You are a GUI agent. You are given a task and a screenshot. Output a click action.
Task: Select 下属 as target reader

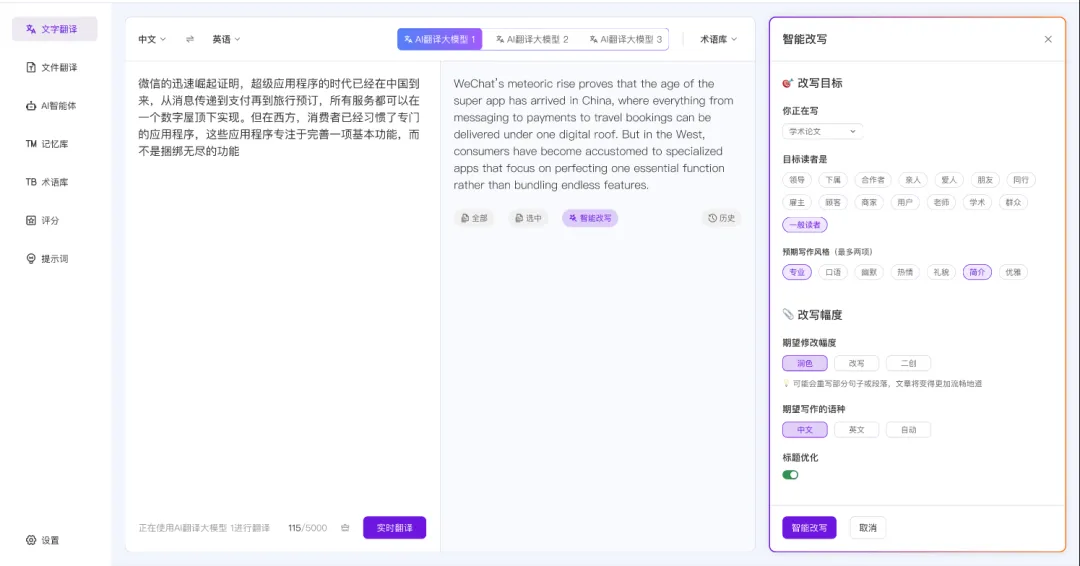[x=833, y=180]
